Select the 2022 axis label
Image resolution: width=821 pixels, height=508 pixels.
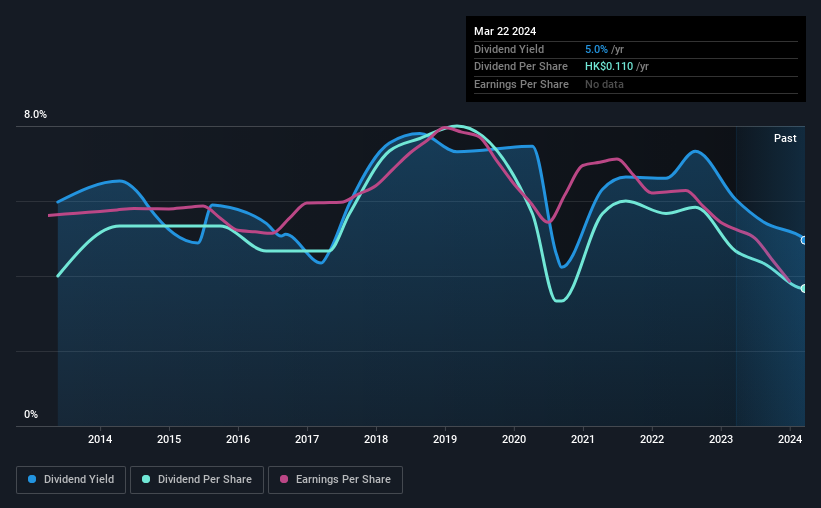[652, 439]
